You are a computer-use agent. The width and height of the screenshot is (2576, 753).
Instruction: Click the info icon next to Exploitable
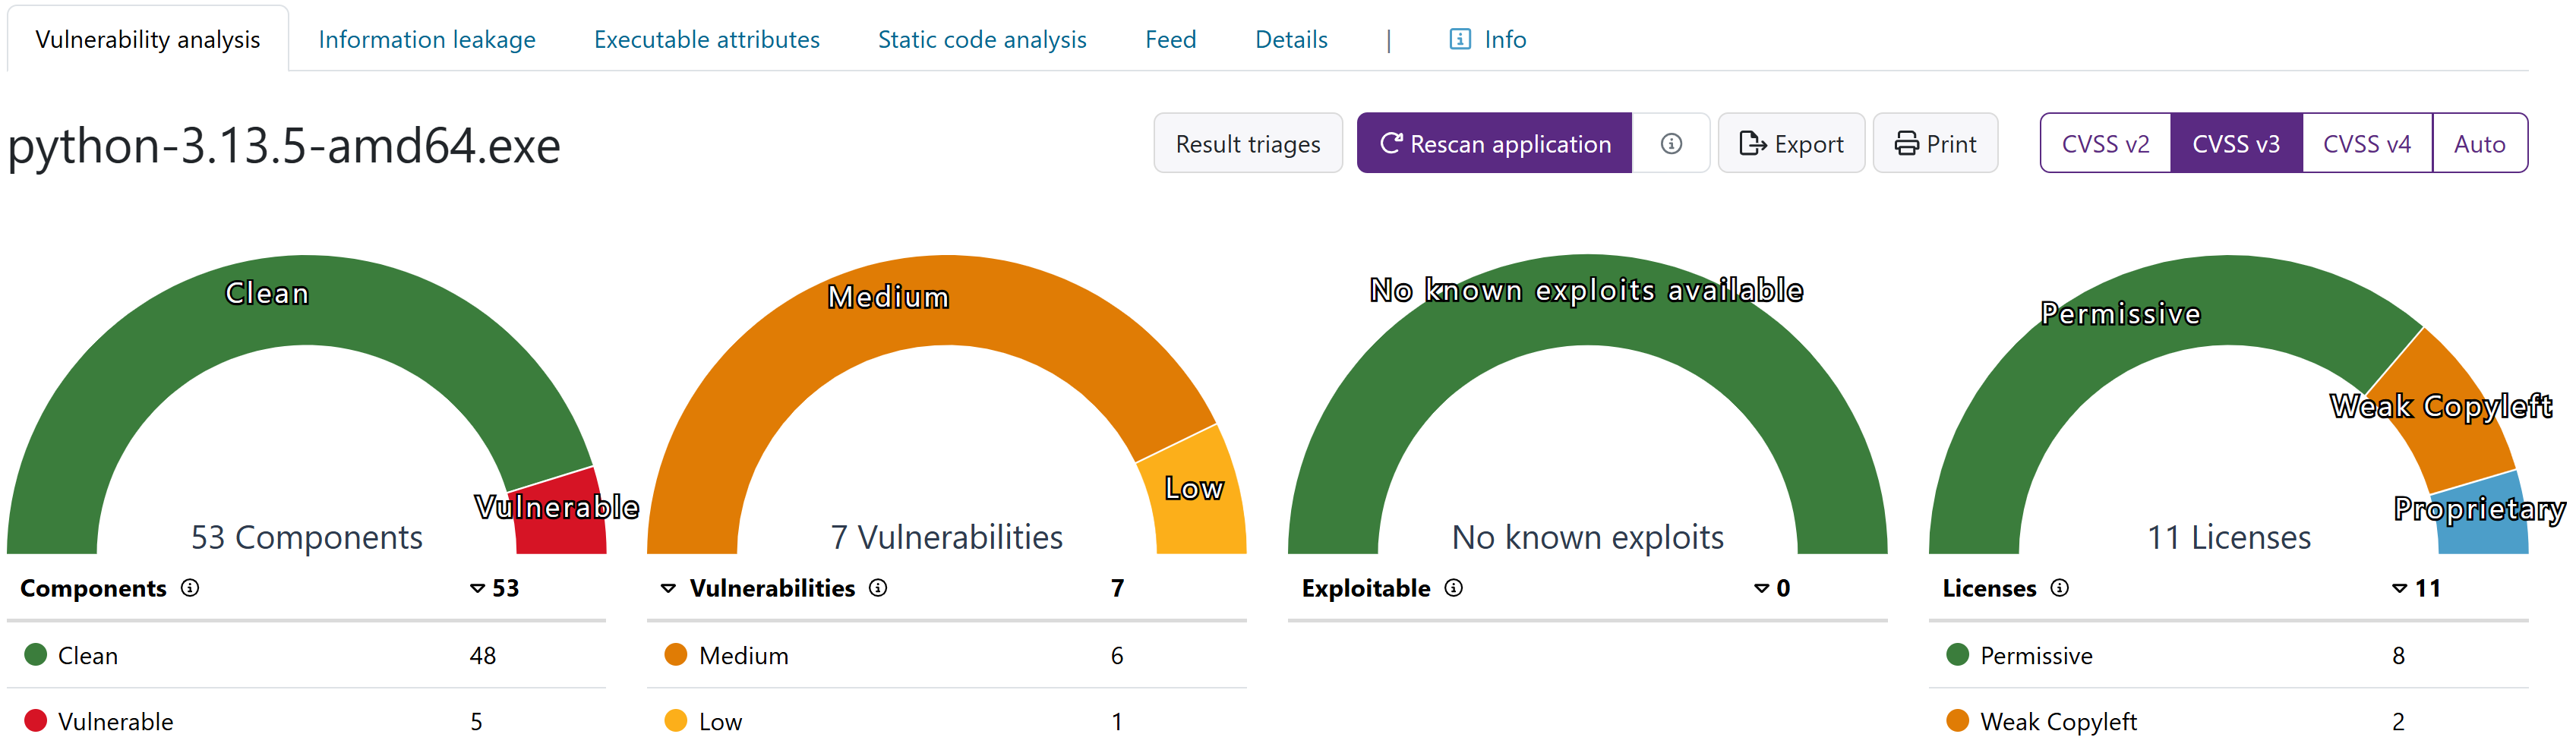point(1454,588)
